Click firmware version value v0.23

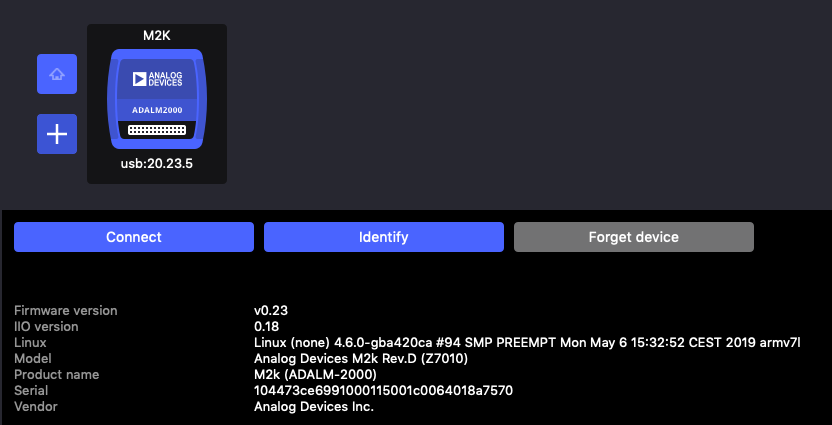coord(271,310)
